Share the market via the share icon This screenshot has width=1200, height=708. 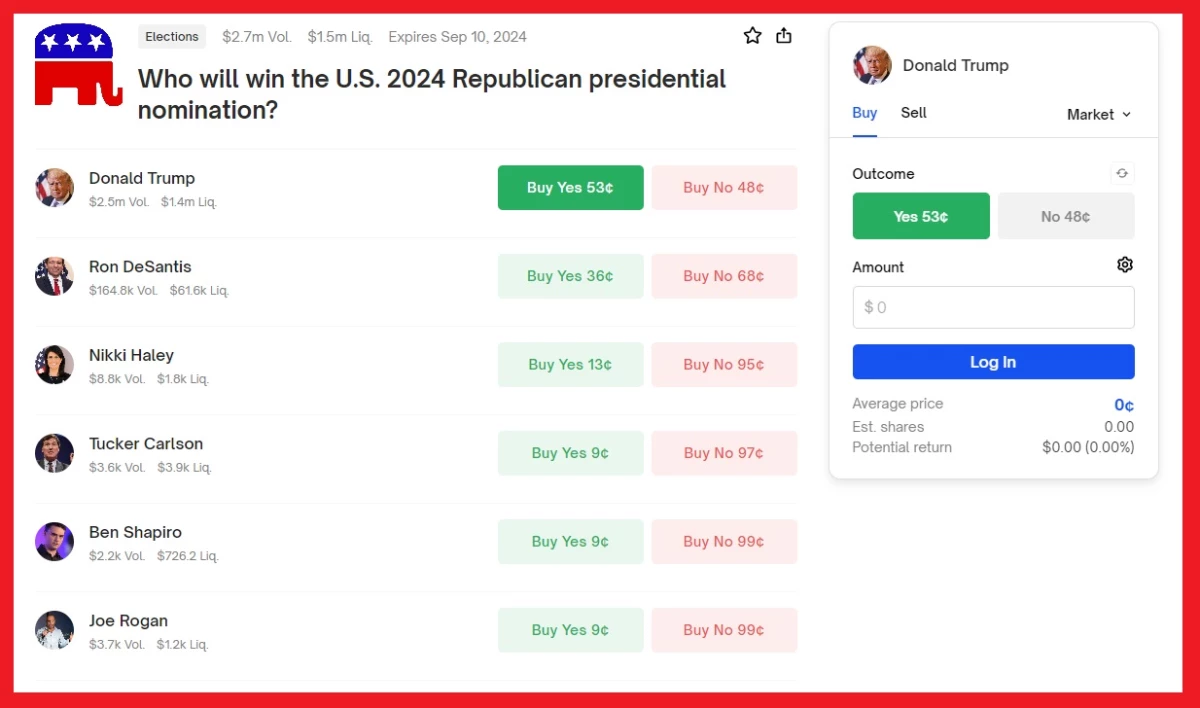pos(784,36)
